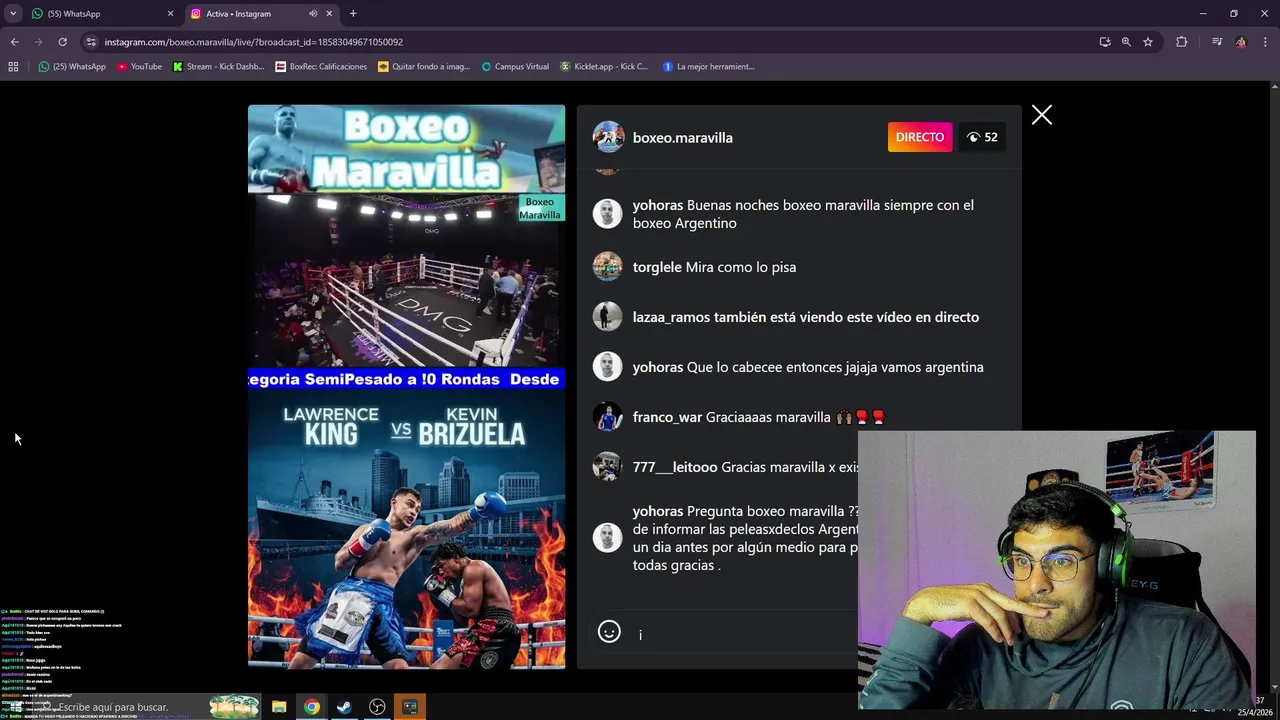Click the comment text input field
This screenshot has height=720, width=1280.
745,634
